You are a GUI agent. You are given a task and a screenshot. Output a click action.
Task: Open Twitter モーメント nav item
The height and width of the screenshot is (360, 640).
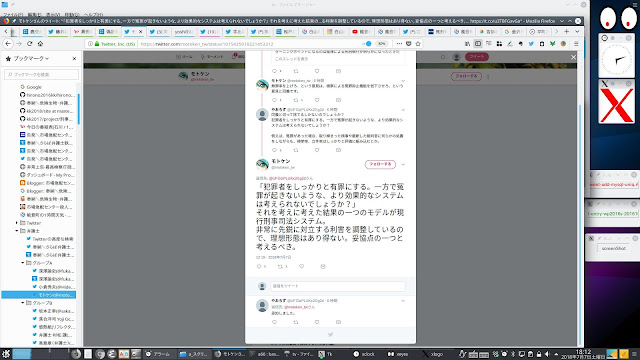click(x=212, y=57)
